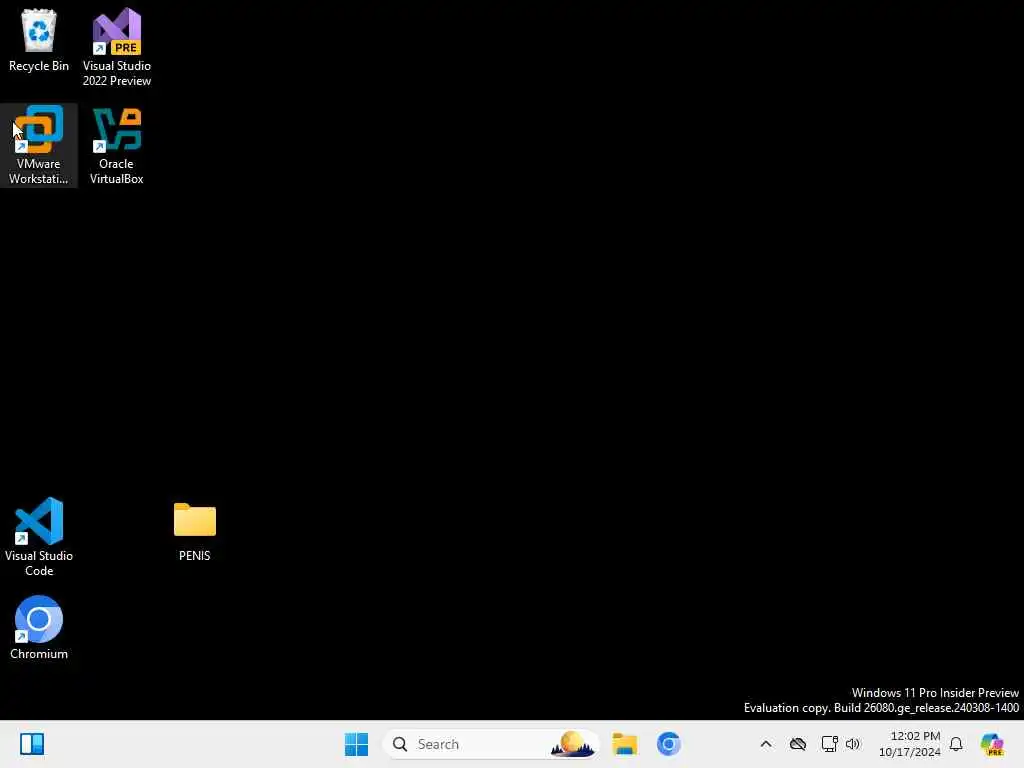Select the Visual Studio Code desktop shortcut

tap(39, 537)
